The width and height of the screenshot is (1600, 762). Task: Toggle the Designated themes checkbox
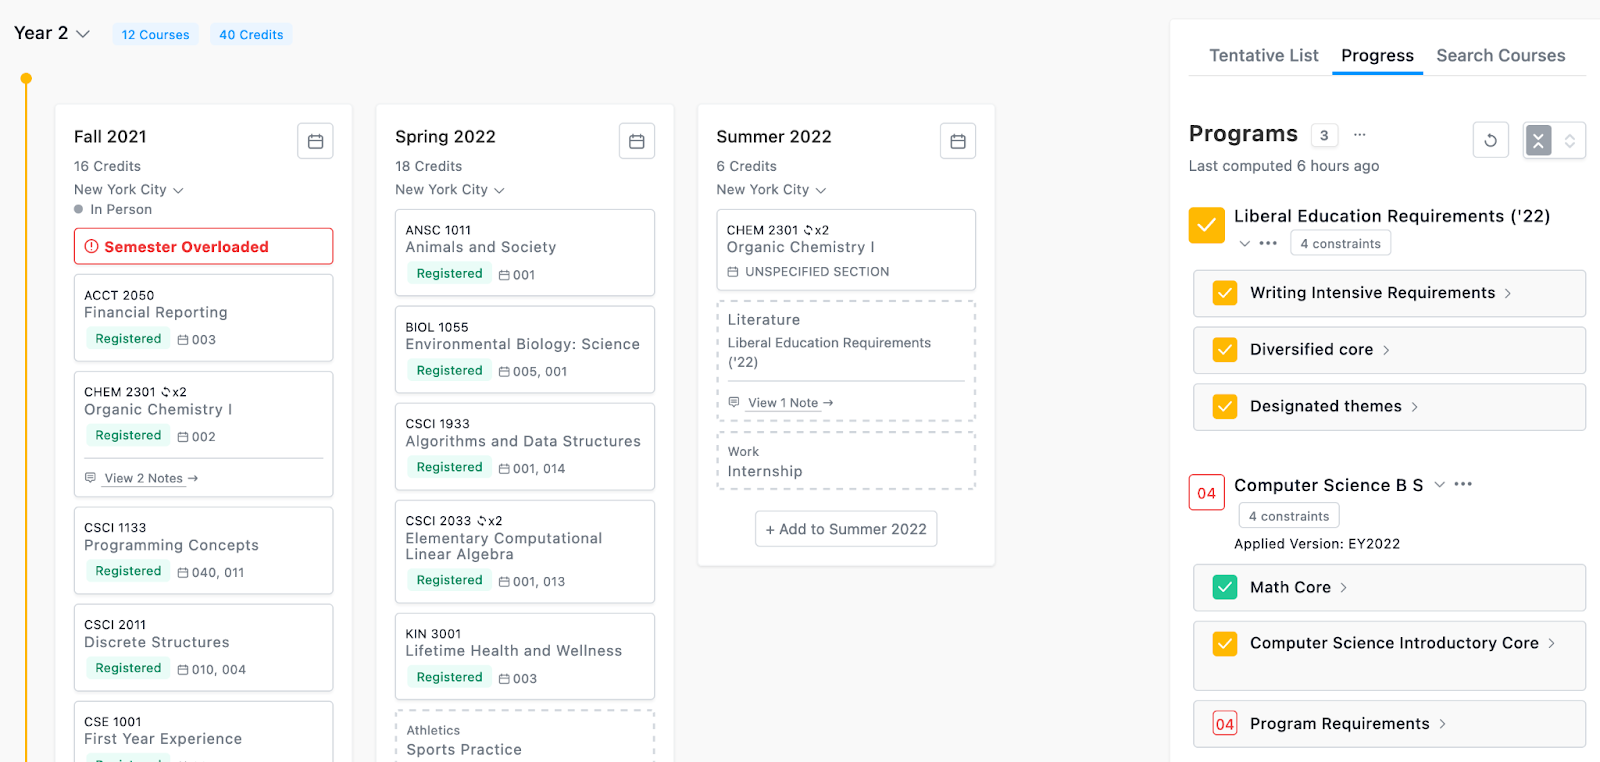(1225, 406)
